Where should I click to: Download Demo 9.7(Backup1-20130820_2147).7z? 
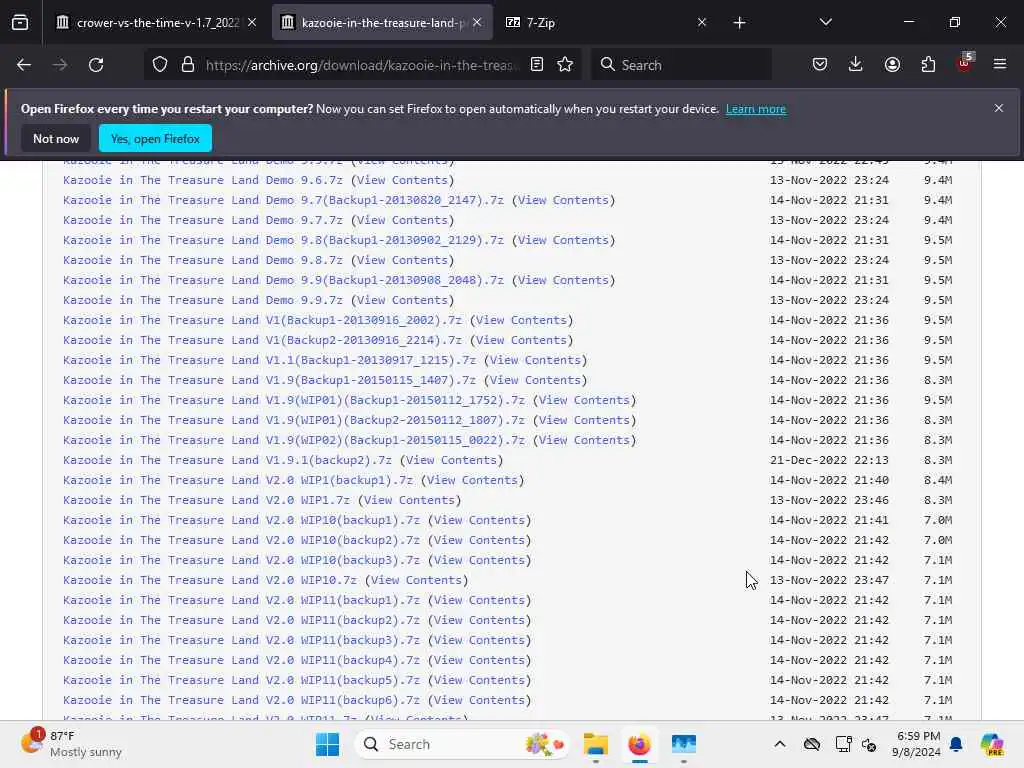tap(283, 200)
